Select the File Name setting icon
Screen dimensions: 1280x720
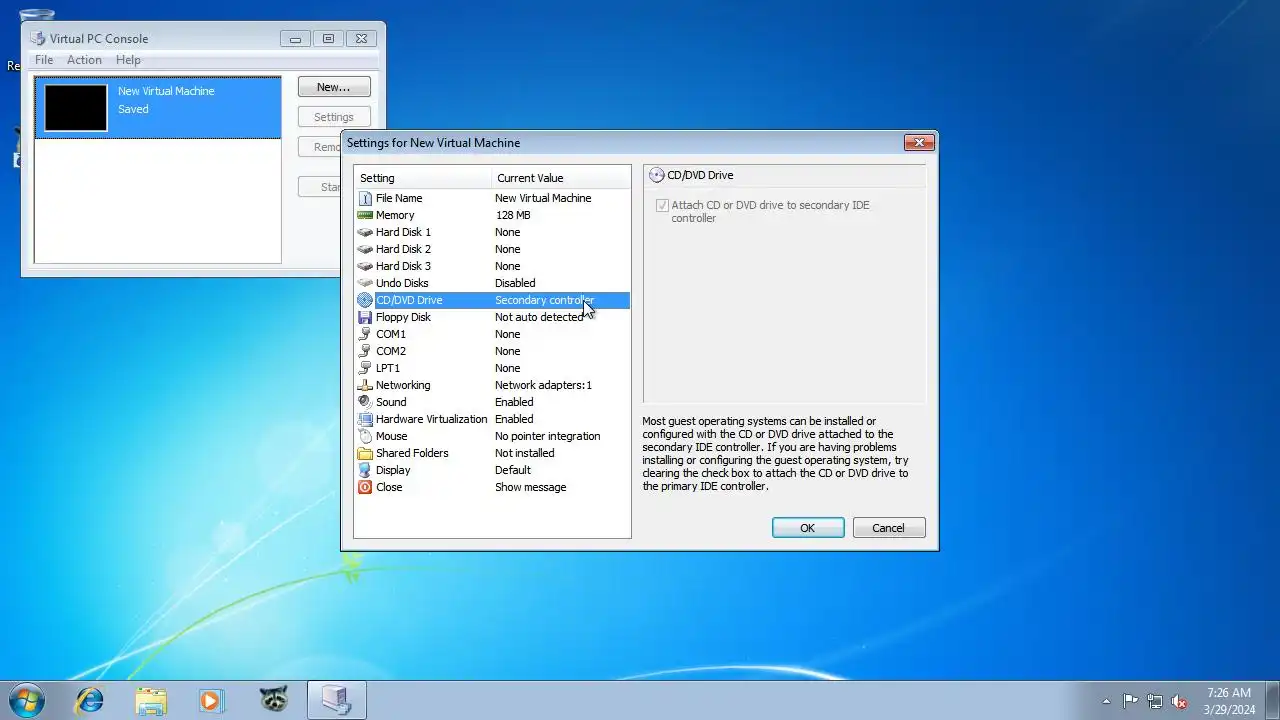pyautogui.click(x=365, y=198)
